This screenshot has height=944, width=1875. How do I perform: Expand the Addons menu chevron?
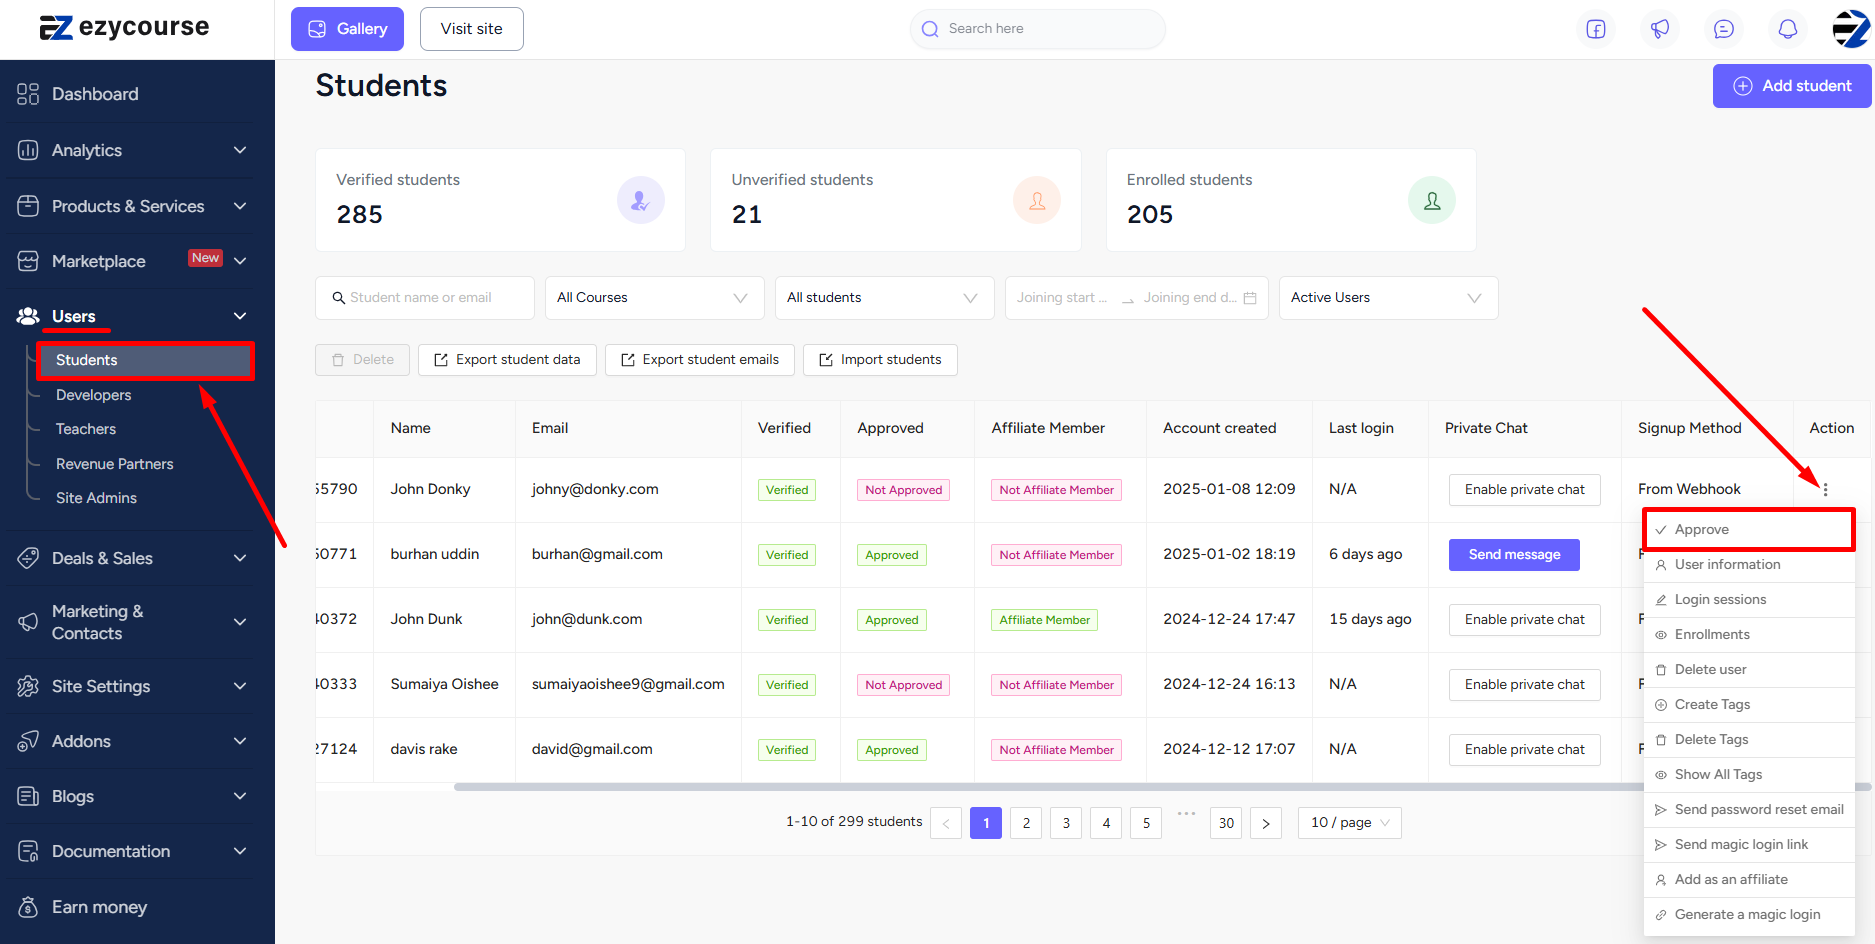point(240,741)
